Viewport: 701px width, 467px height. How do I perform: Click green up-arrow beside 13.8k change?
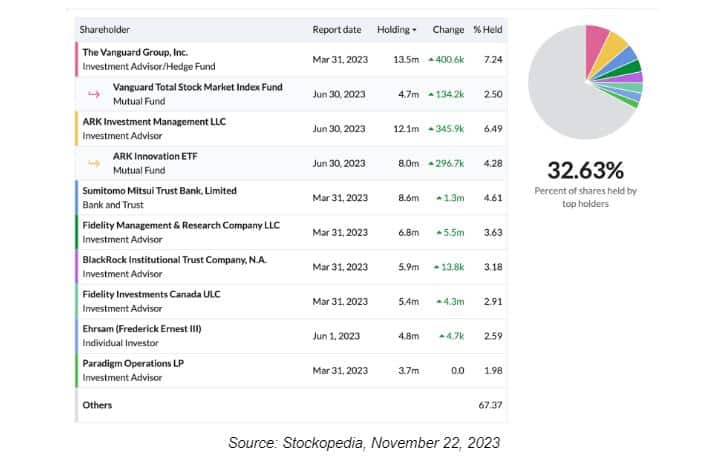click(436, 267)
